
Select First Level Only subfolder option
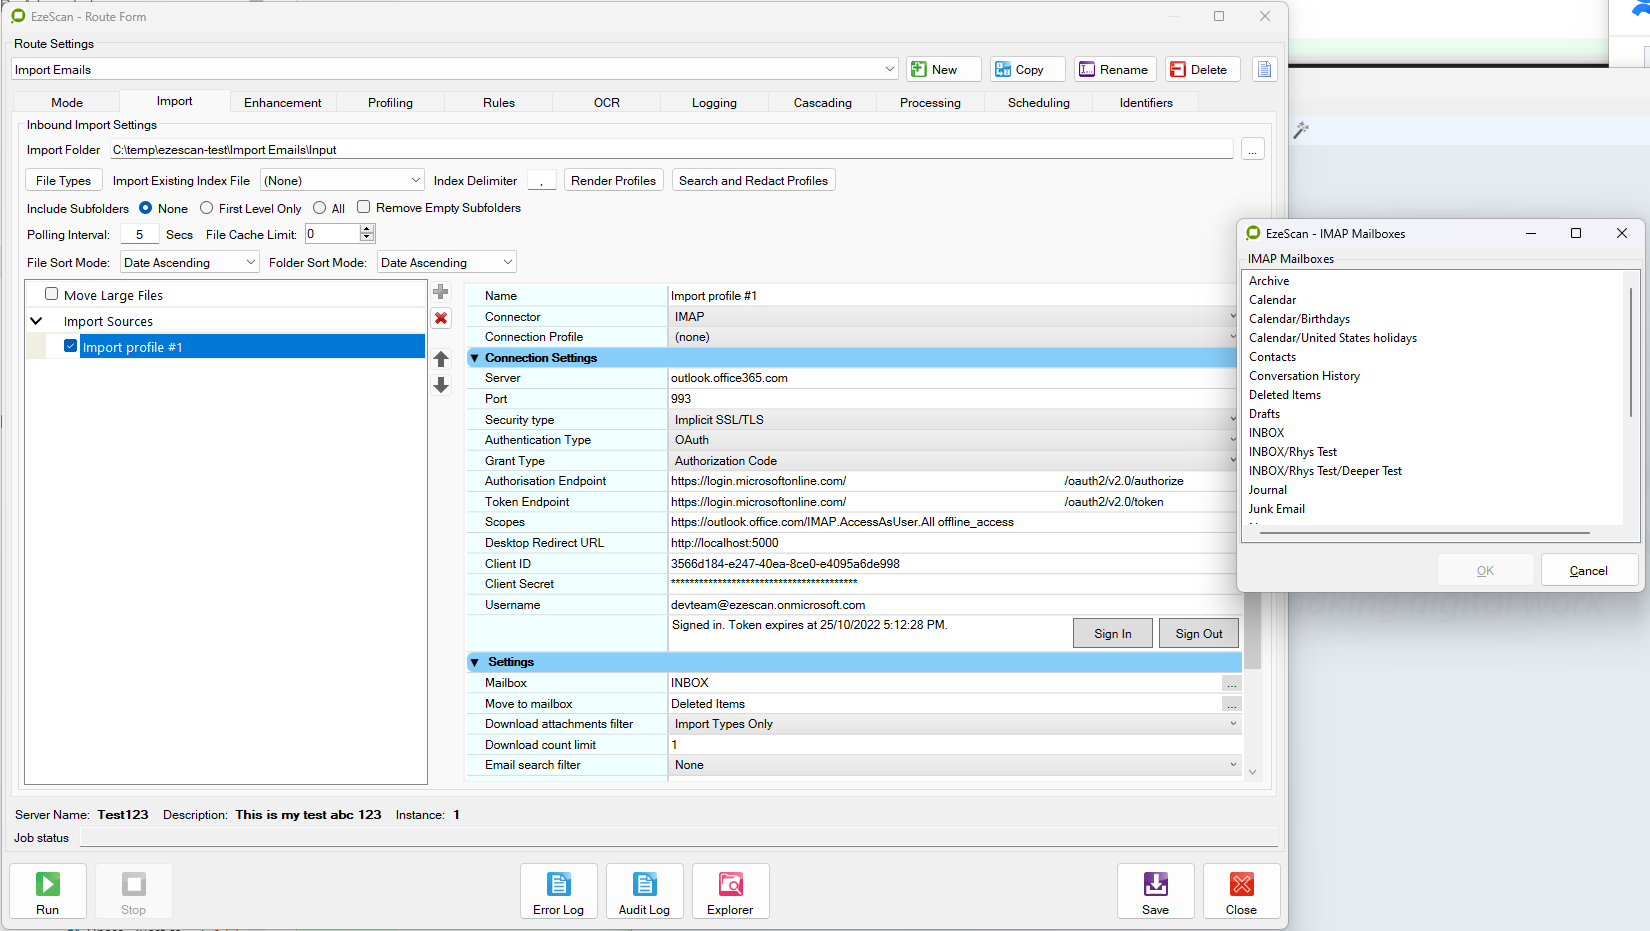click(207, 208)
